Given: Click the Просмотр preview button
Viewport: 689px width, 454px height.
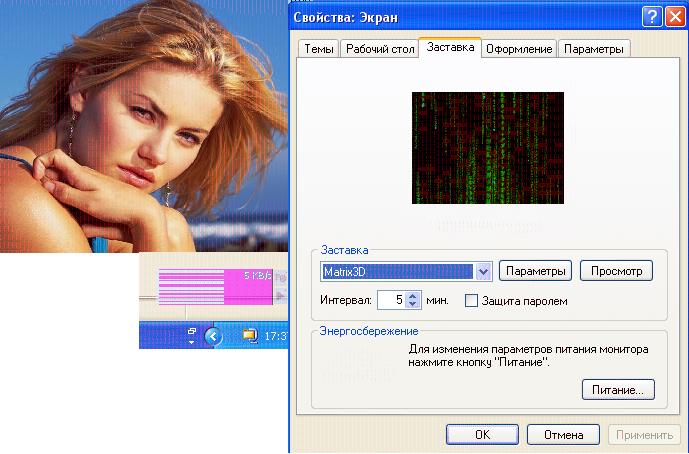Looking at the screenshot, I should pos(616,271).
